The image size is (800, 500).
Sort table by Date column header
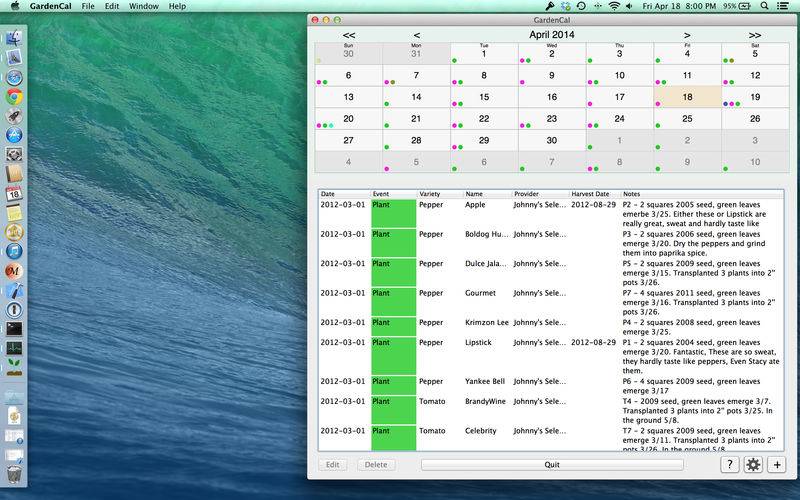(x=344, y=194)
